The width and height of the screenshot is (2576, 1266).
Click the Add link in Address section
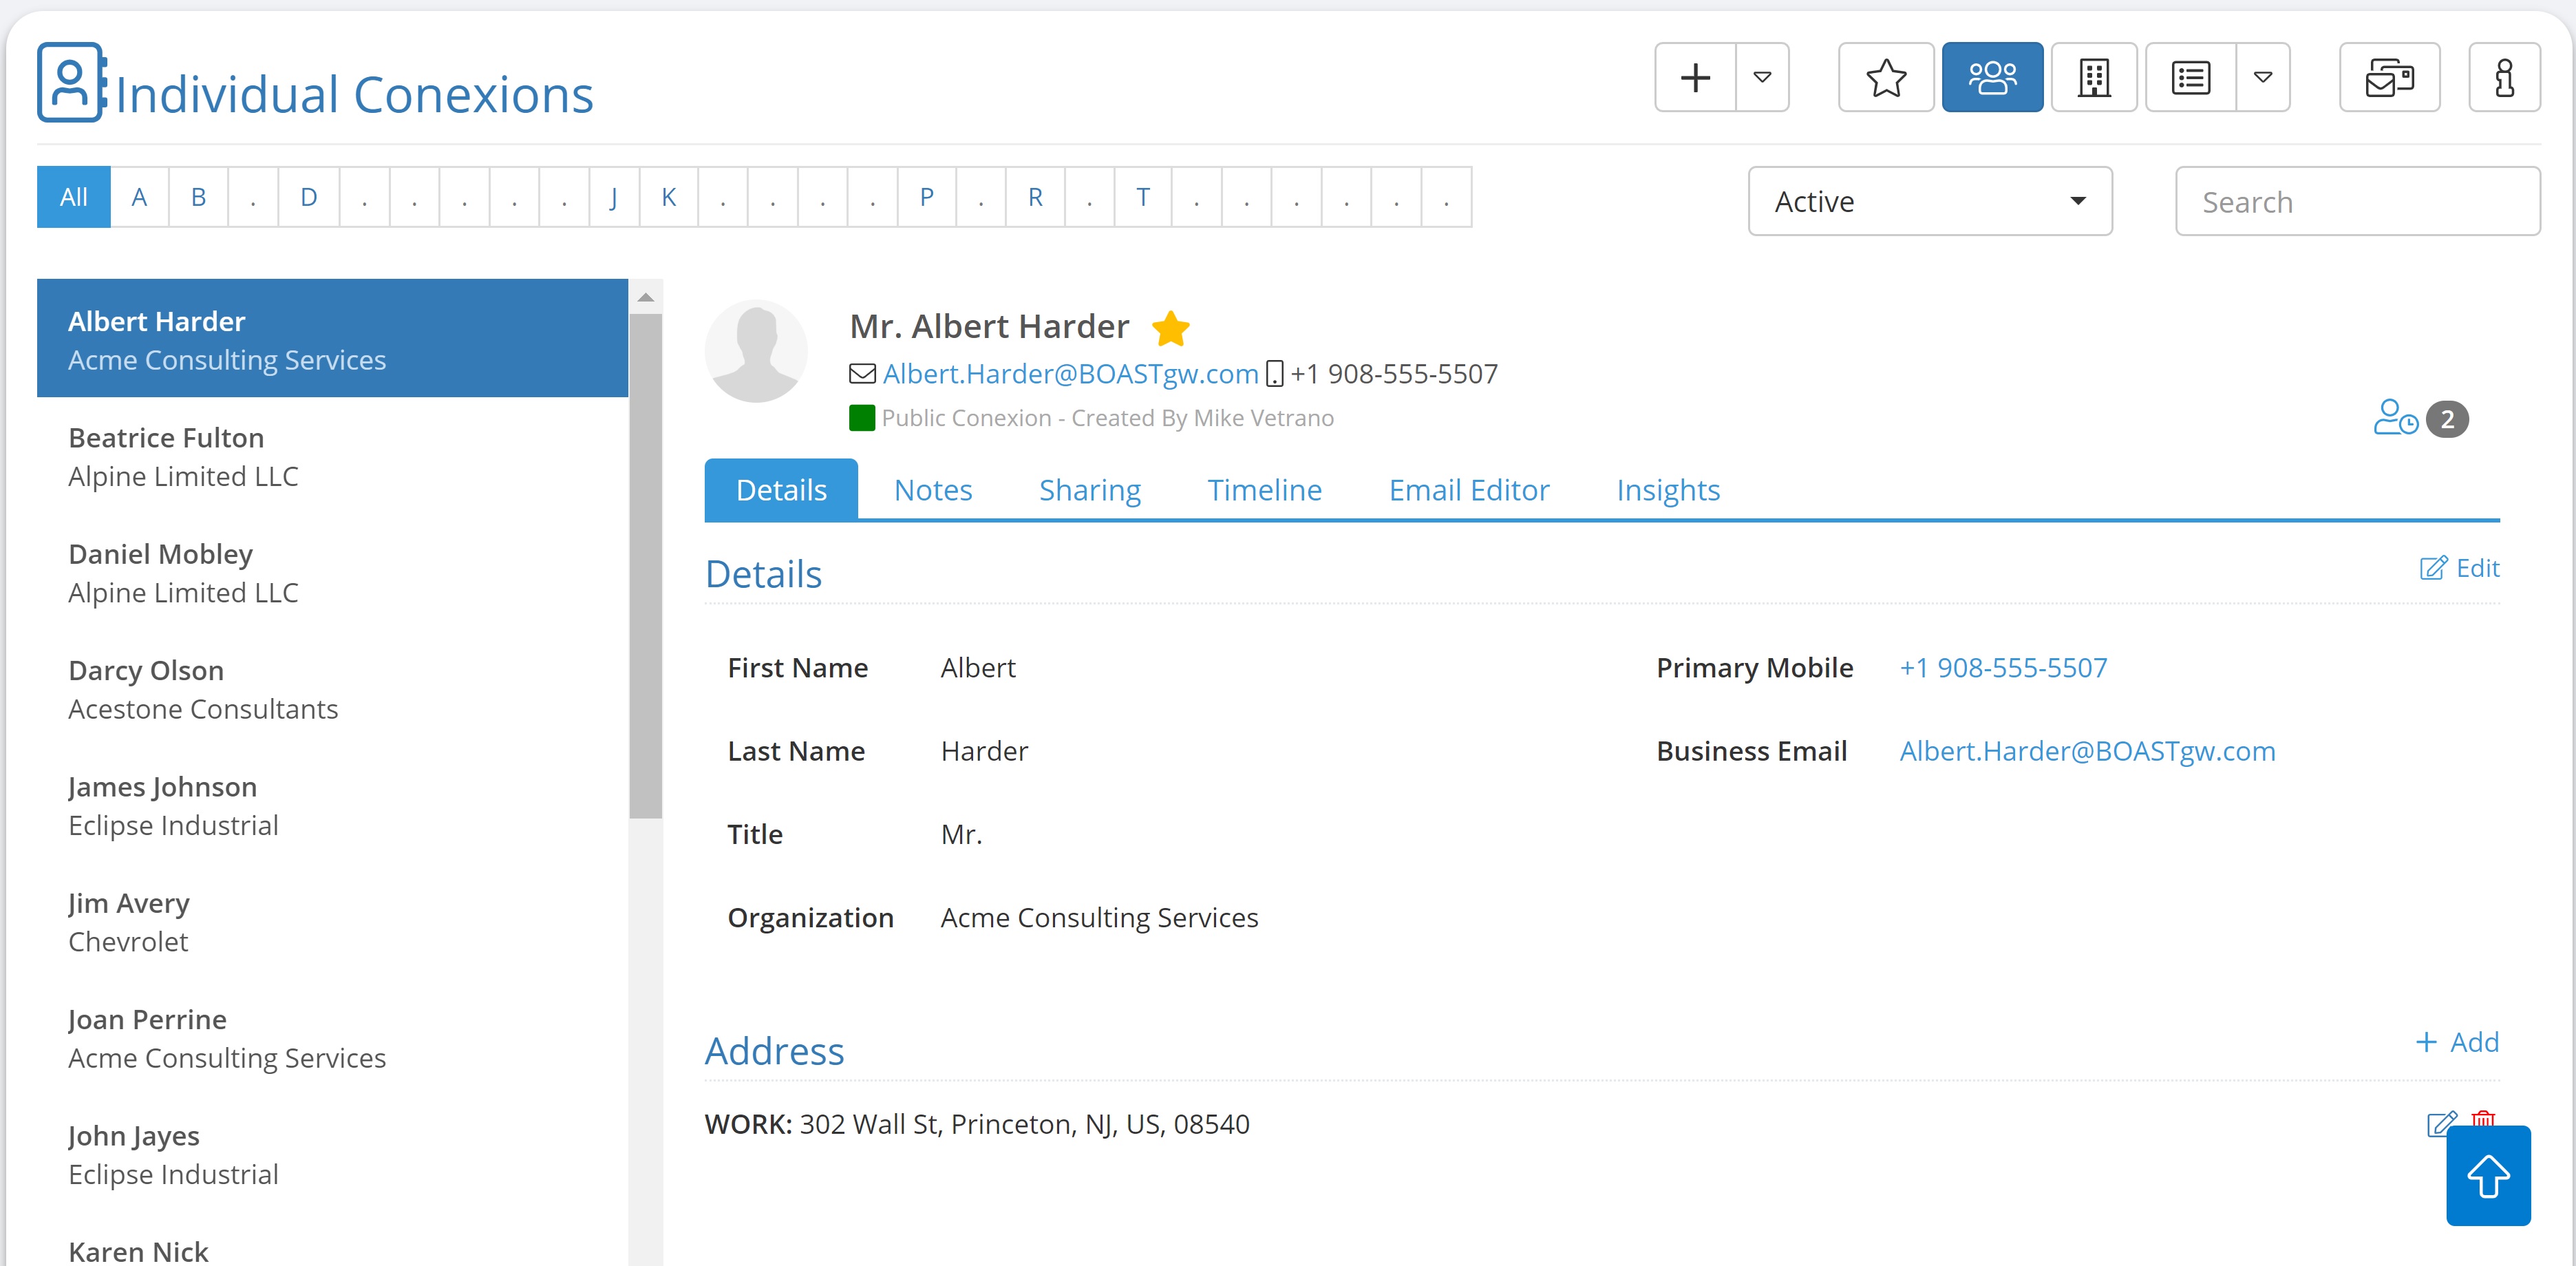pyautogui.click(x=2457, y=1042)
